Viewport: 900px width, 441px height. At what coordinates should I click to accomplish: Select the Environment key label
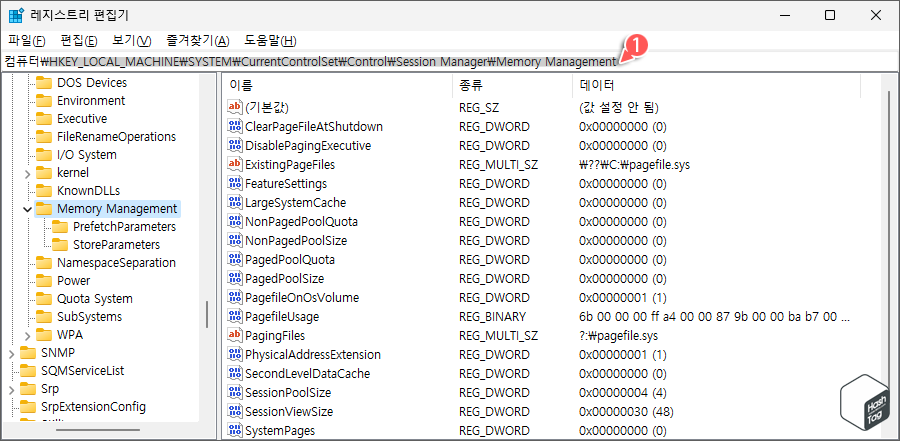tap(91, 100)
